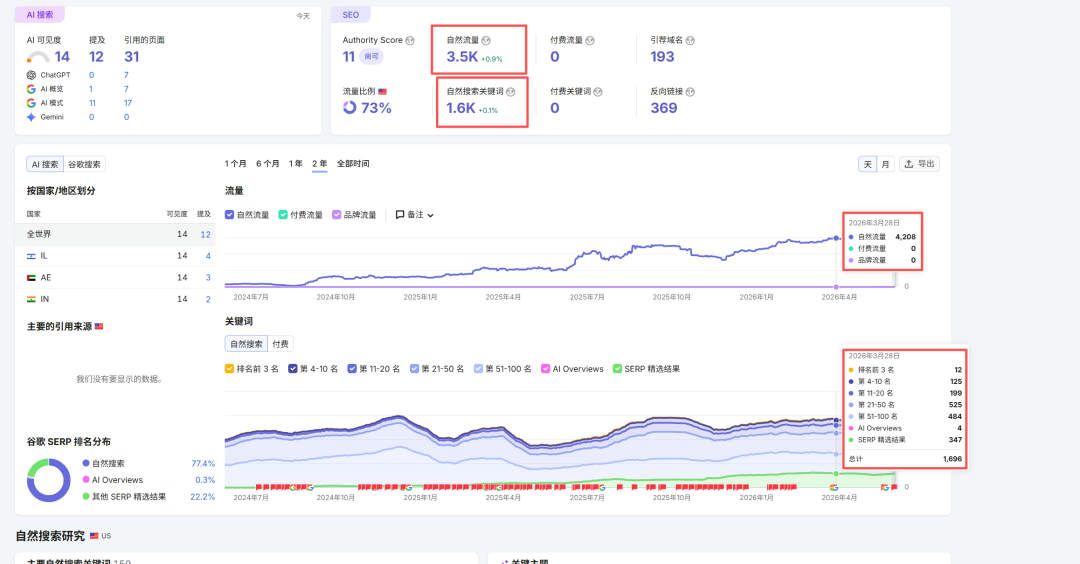Click the 全世界 row in country table
This screenshot has width=1080, height=564.
click(115, 234)
